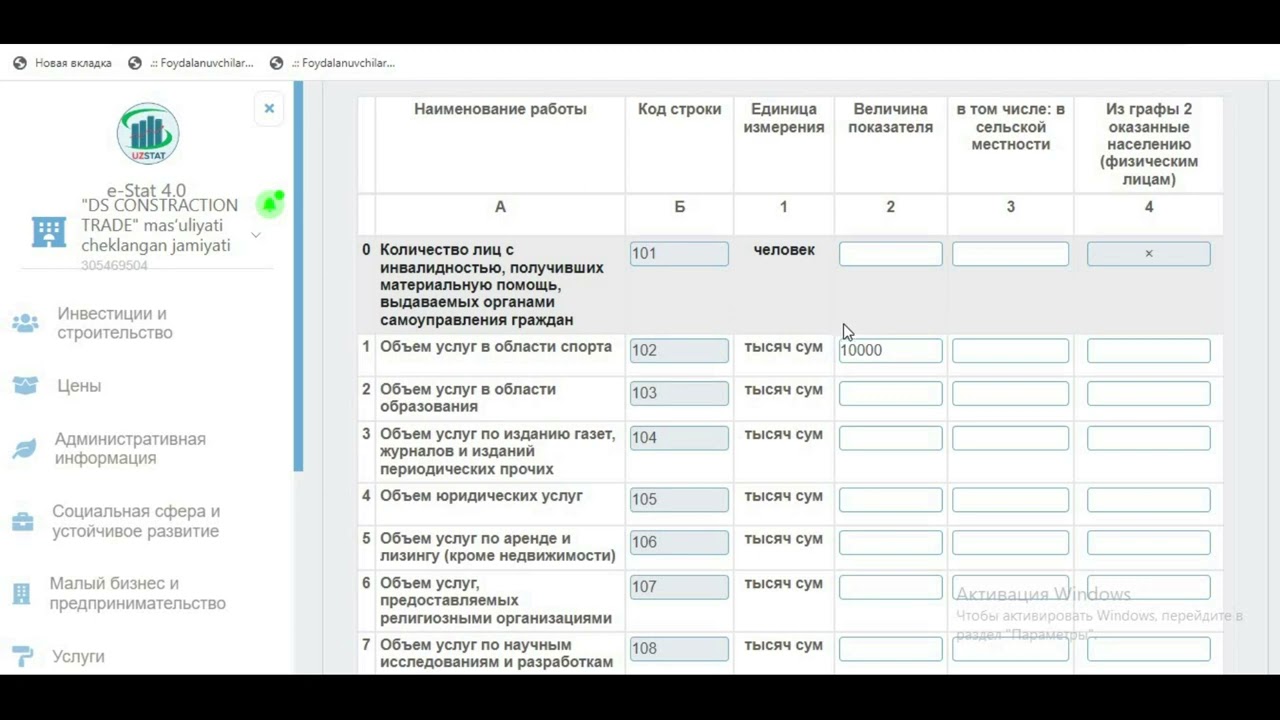Click the Единица измерения column header
This screenshot has height=720, width=1280.
pyautogui.click(x=784, y=118)
